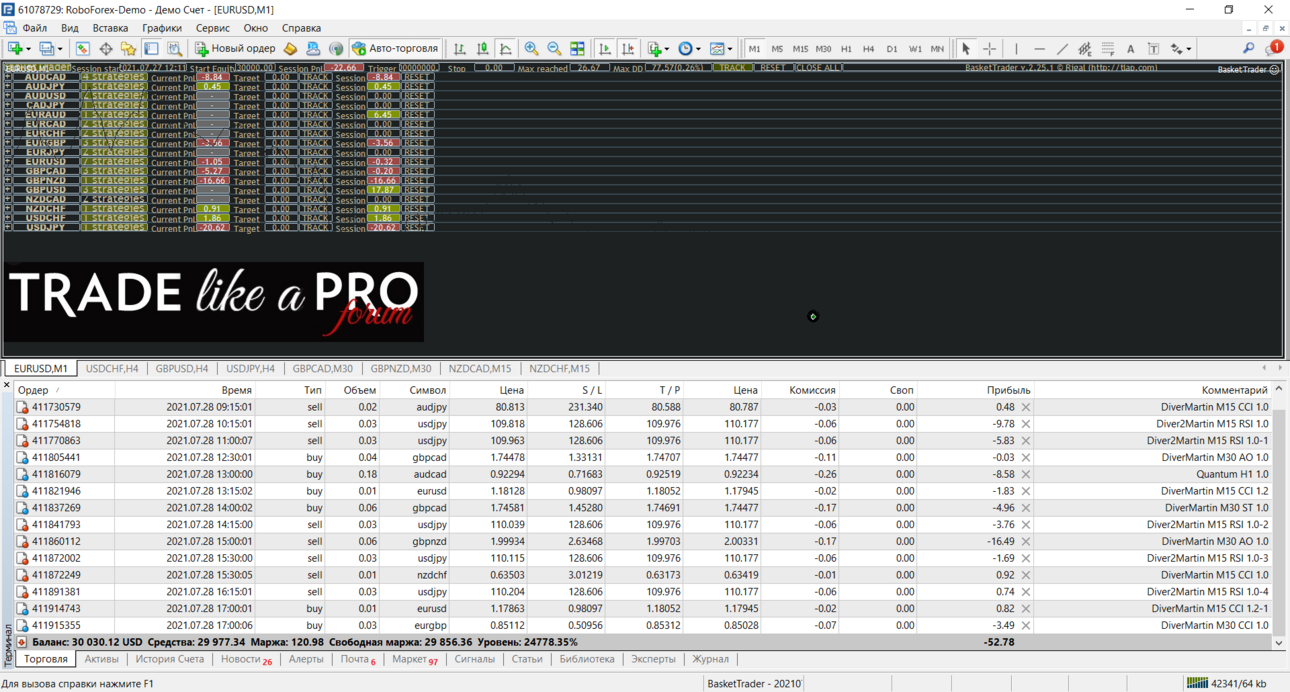Expand the EURUSD strategies row

pyautogui.click(x=7, y=161)
